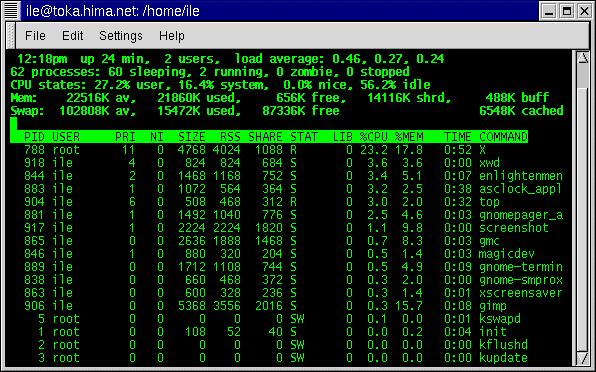Click the scrollbar up arrow
The image size is (596, 372).
(583, 58)
